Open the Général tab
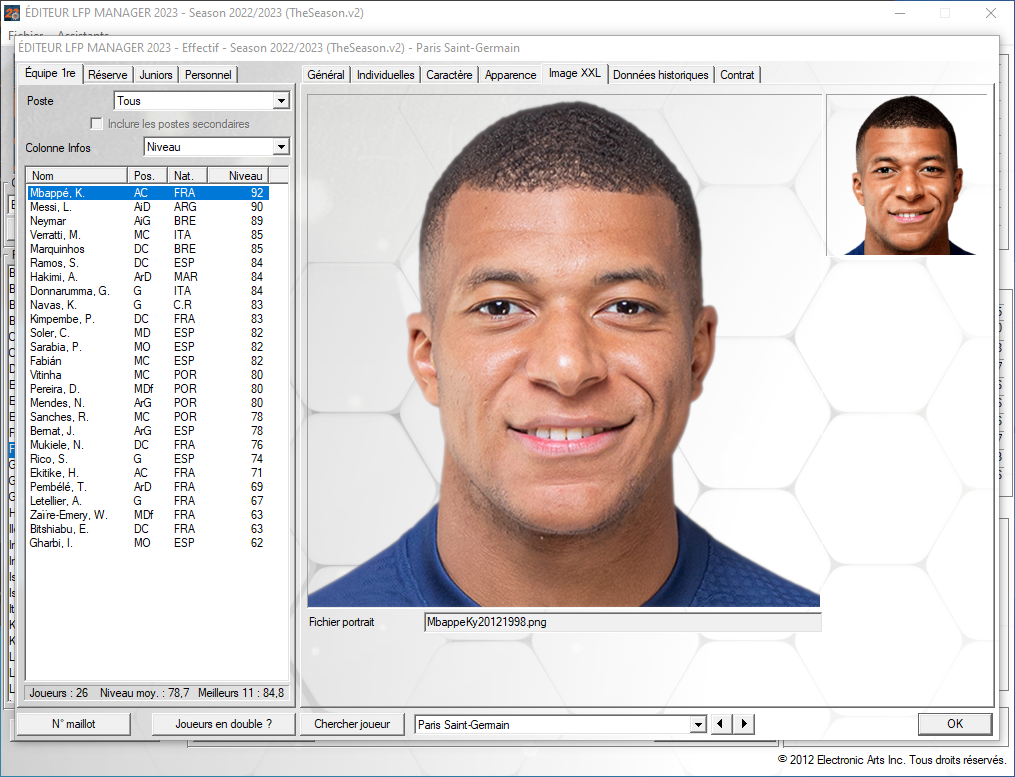The image size is (1015, 777). [x=326, y=74]
